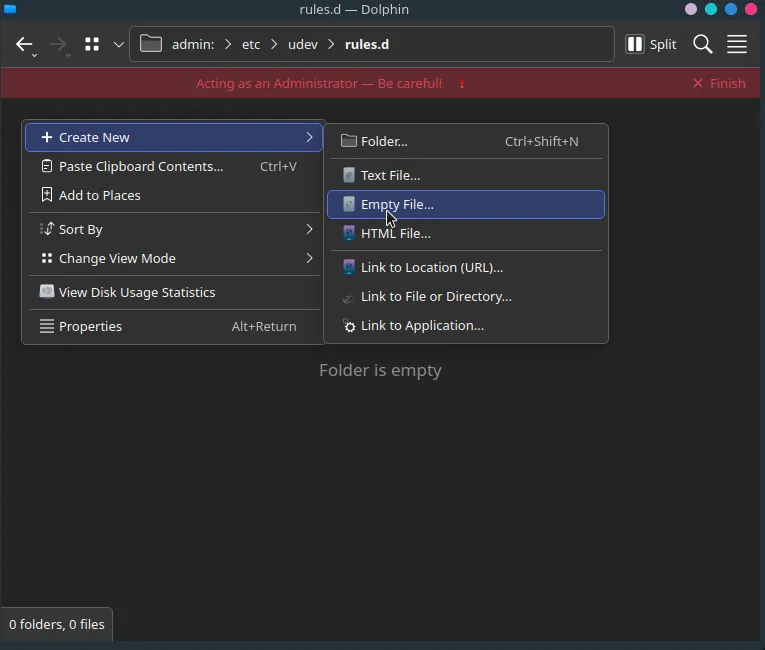Create a new Folder
This screenshot has width=765, height=650.
click(466, 142)
